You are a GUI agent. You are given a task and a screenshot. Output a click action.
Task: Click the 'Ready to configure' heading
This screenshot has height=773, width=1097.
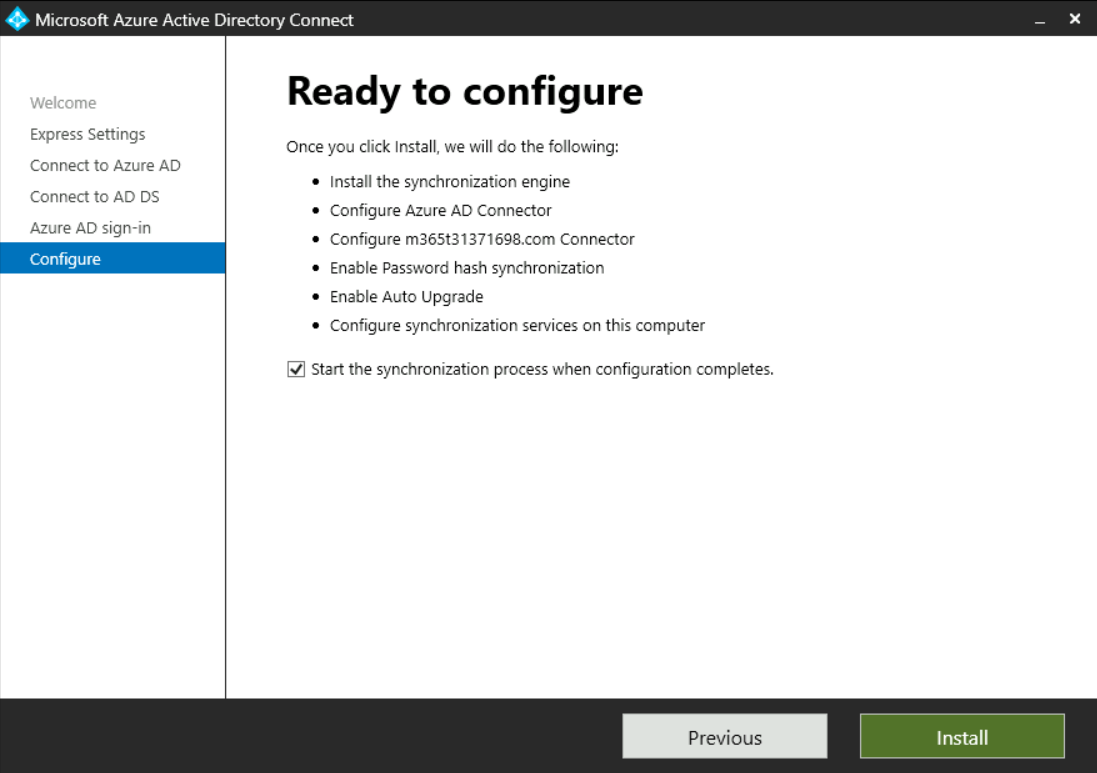pos(464,91)
